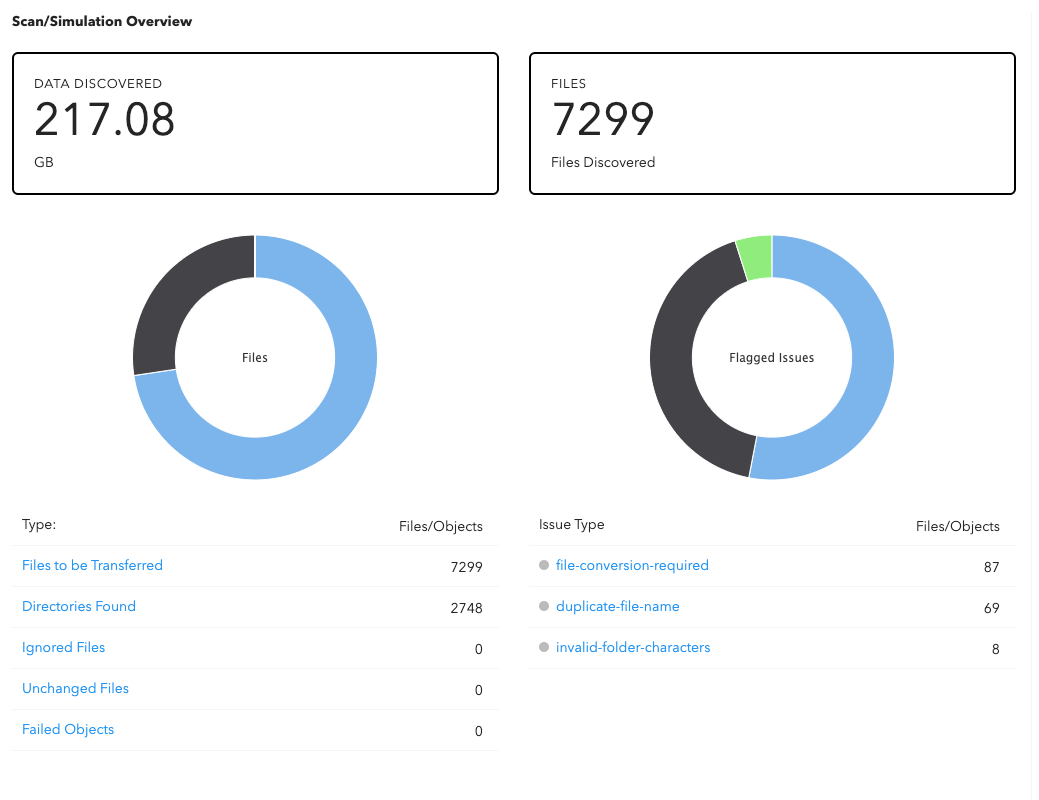Click the legend dot beside file-conversion-required

544,565
